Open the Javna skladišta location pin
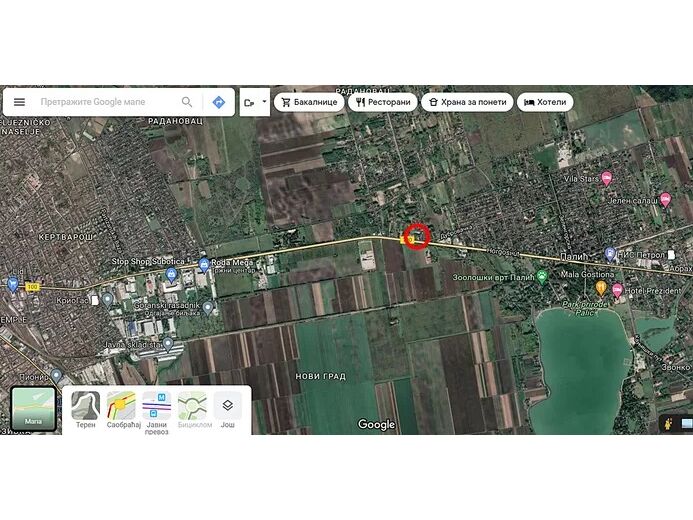Image resolution: width=693 pixels, height=520 pixels. tap(168, 344)
